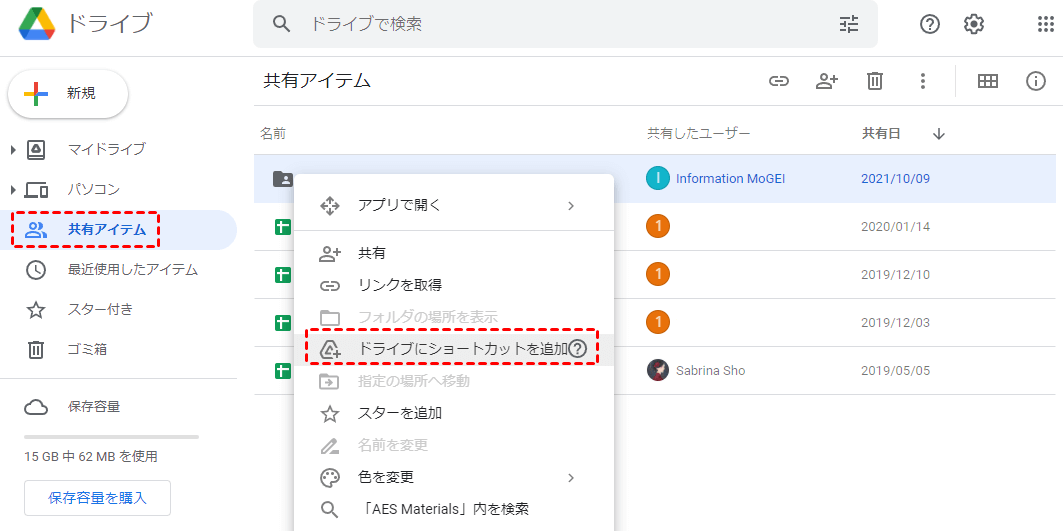Click the 新規 button
Viewport: 1063px width, 531px height.
pos(68,94)
